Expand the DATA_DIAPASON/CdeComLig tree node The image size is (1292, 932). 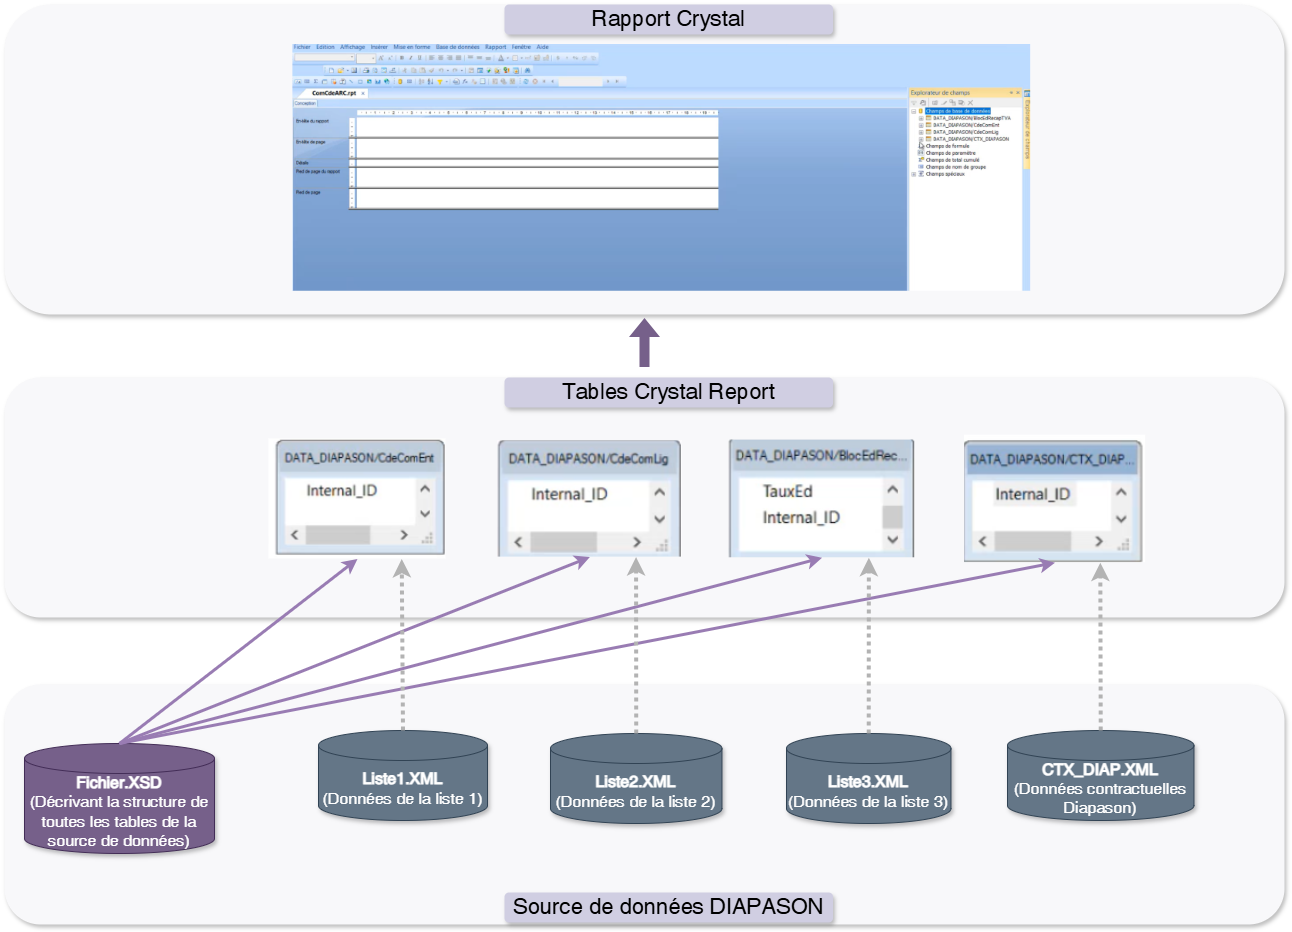tap(921, 132)
